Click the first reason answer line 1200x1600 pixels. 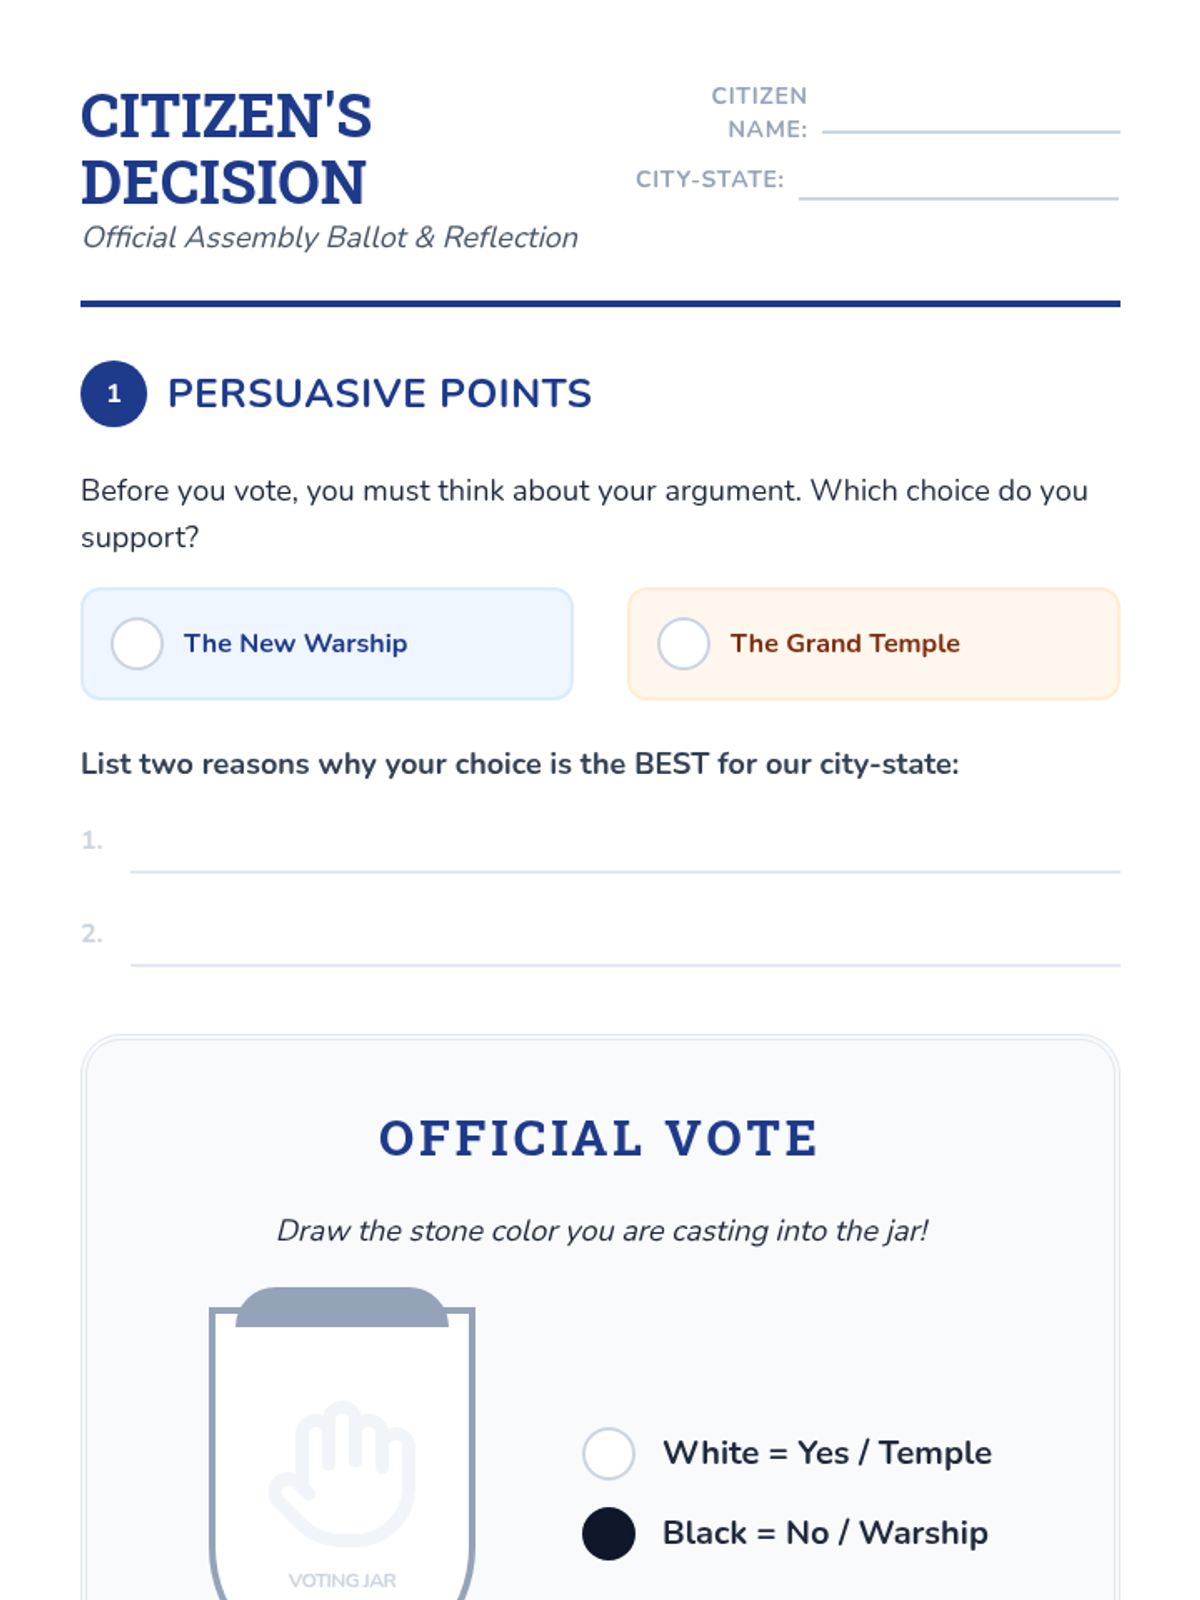click(x=625, y=859)
